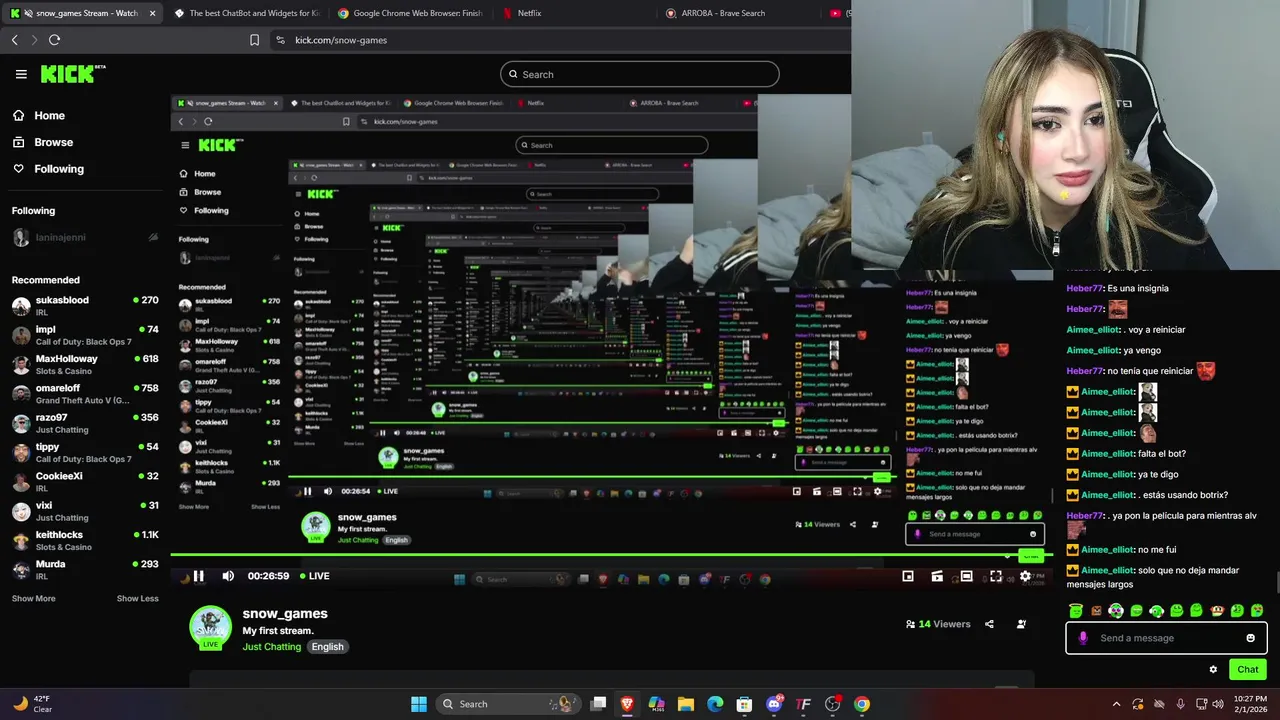
Task: Open chat settings gear beside Chat button
Action: click(x=1213, y=670)
